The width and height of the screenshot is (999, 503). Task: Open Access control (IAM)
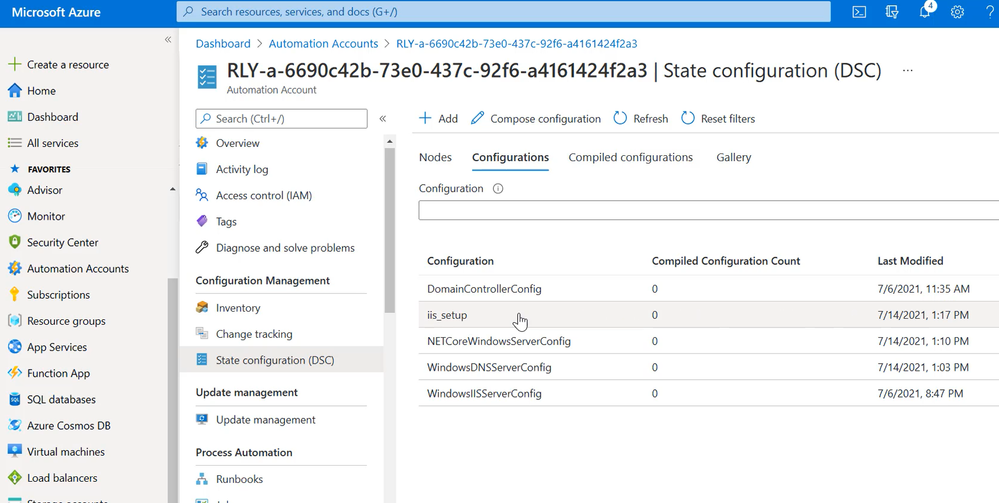[x=264, y=195]
